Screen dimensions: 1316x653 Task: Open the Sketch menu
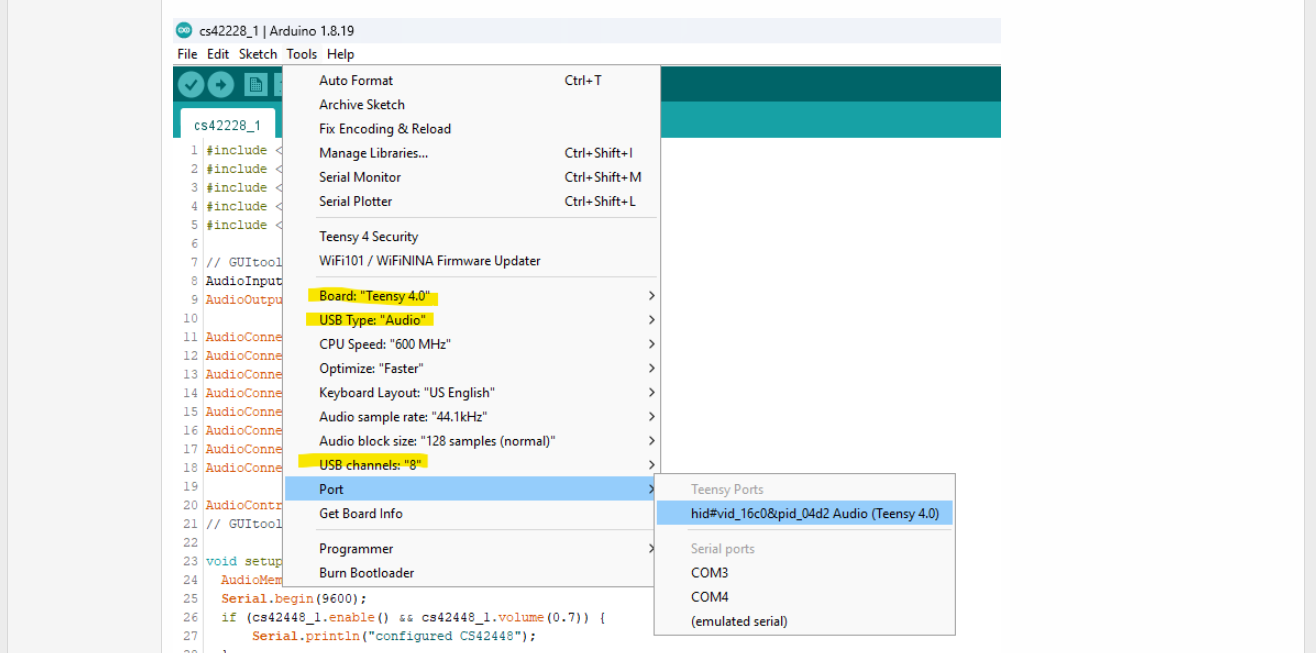coord(257,54)
